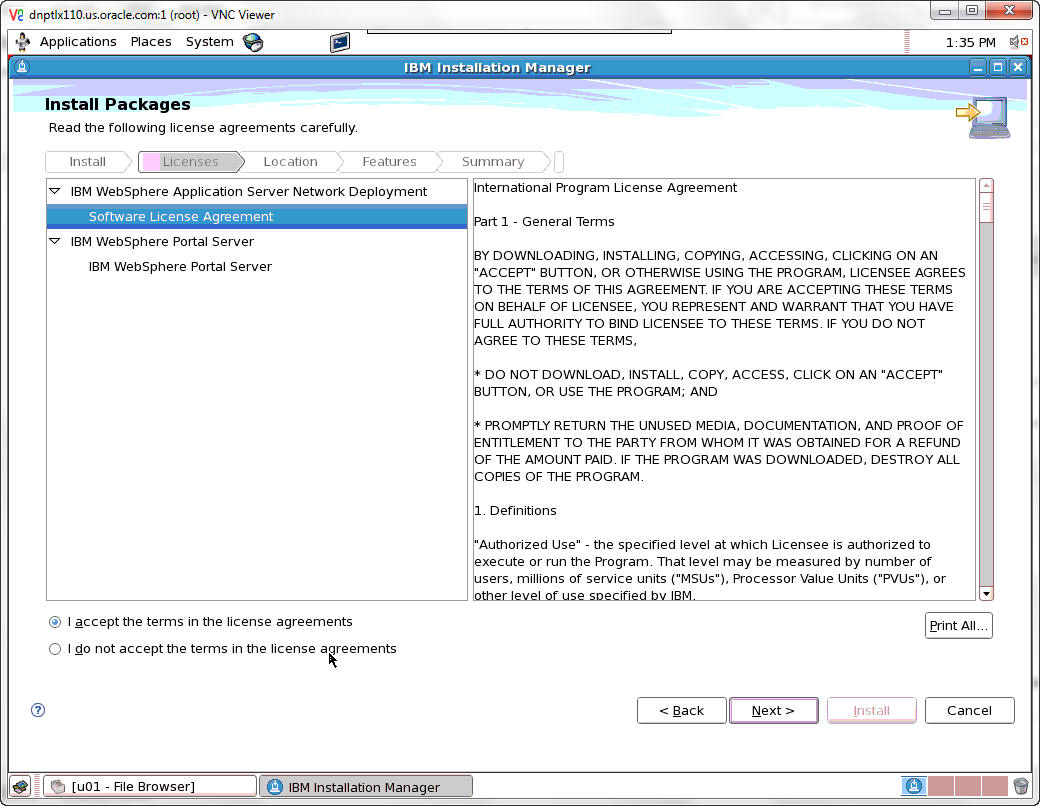This screenshot has height=806, width=1040.
Task: Click the IBM Installation Manager taskbar entry
Action: coord(366,787)
